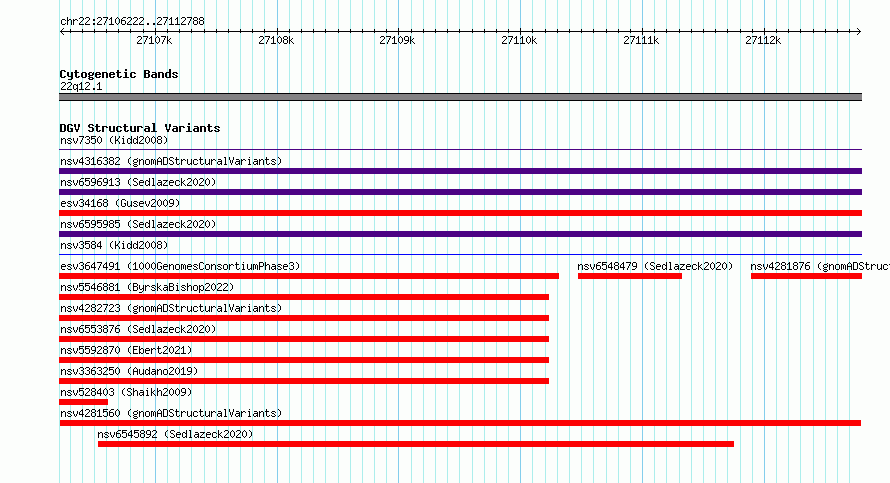Open nsv5592870 (Ebert2021) label
This screenshot has width=890, height=483.
[x=126, y=350]
